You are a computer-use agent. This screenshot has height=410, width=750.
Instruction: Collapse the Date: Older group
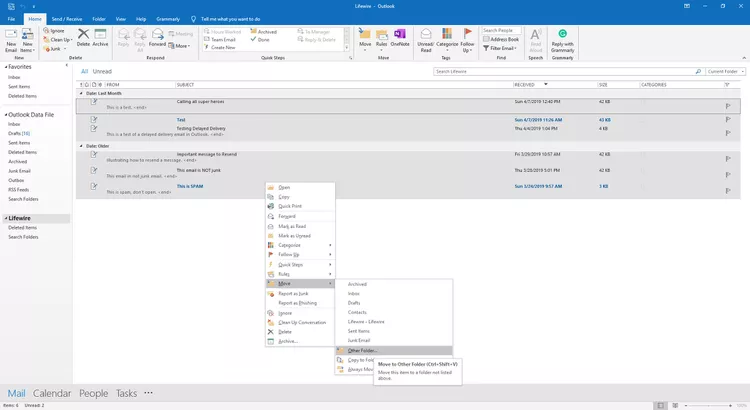81,146
